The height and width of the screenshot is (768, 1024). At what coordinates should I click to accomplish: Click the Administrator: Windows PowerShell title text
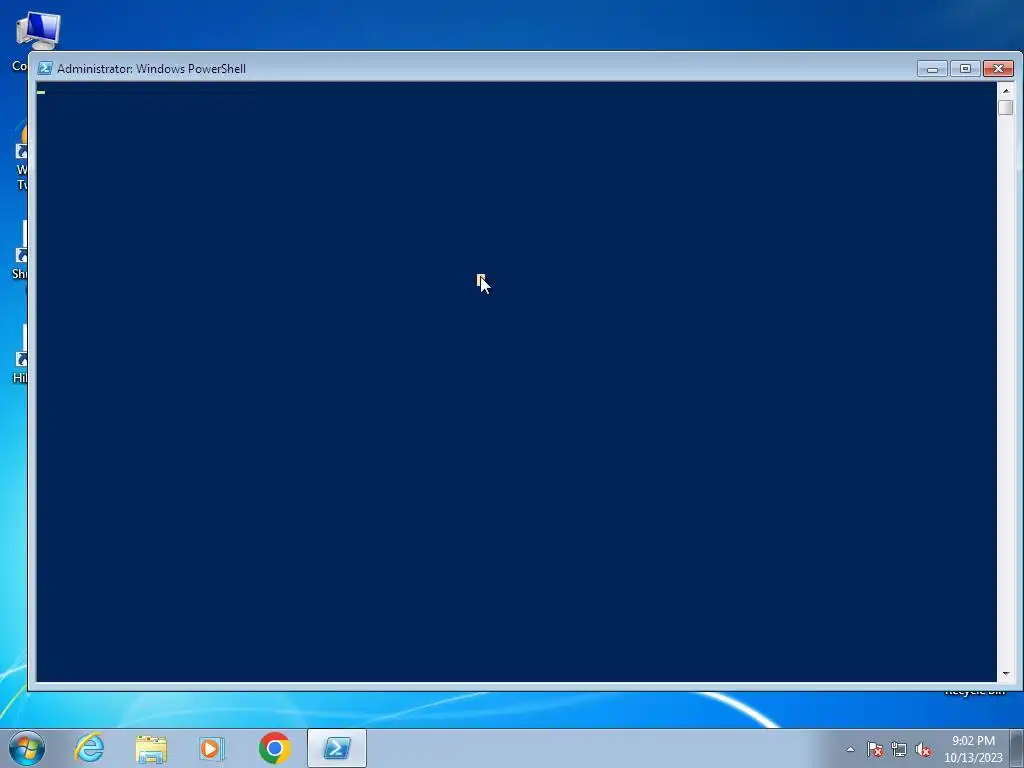tap(152, 69)
